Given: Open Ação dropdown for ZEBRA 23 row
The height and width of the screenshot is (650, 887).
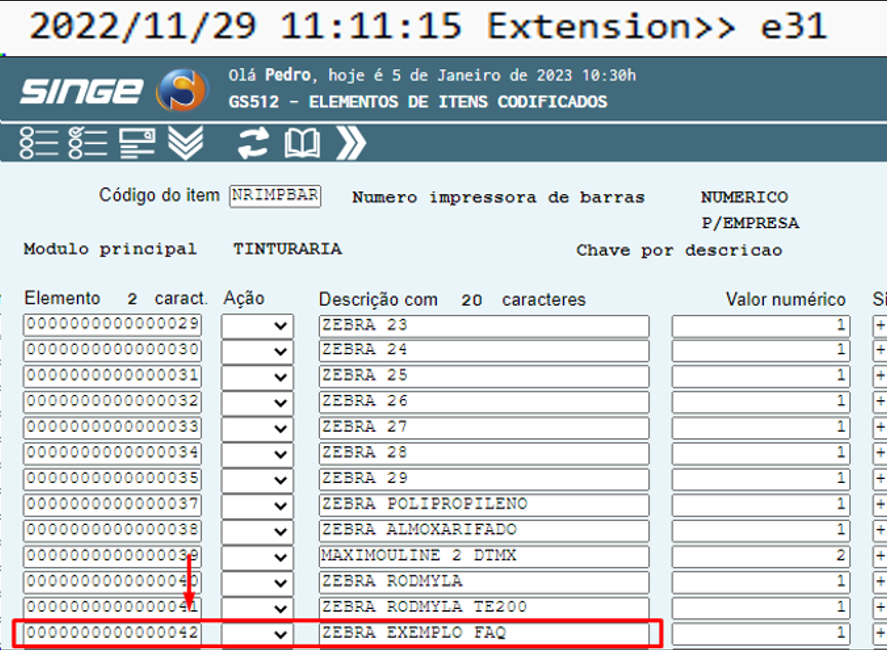Looking at the screenshot, I should click(257, 326).
